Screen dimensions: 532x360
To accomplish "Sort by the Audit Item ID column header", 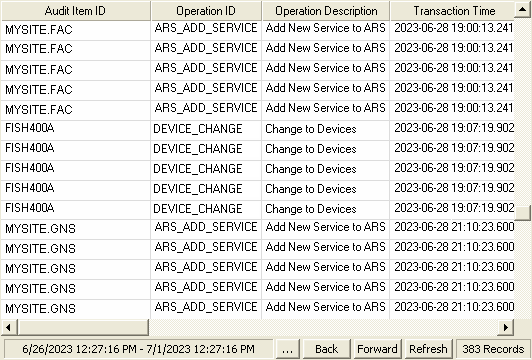I will pos(75,11).
